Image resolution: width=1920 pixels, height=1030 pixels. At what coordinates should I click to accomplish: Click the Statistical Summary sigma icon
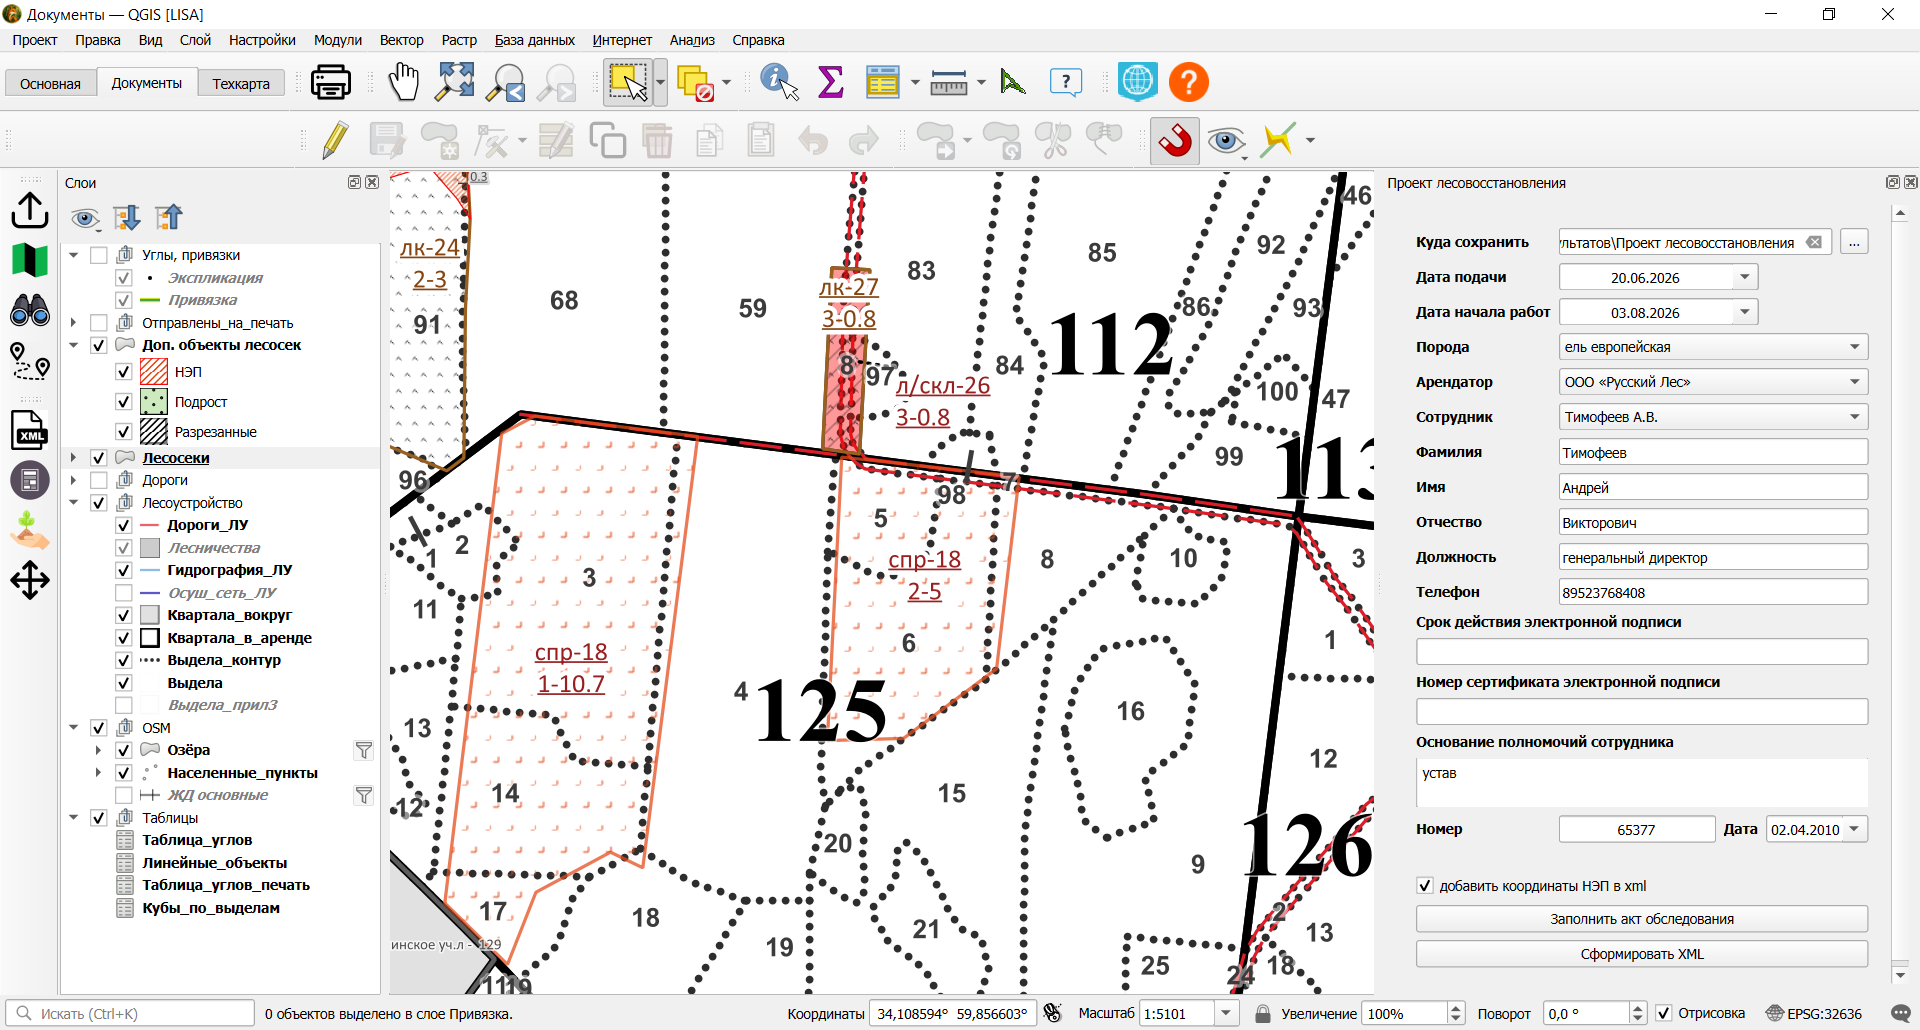click(831, 83)
